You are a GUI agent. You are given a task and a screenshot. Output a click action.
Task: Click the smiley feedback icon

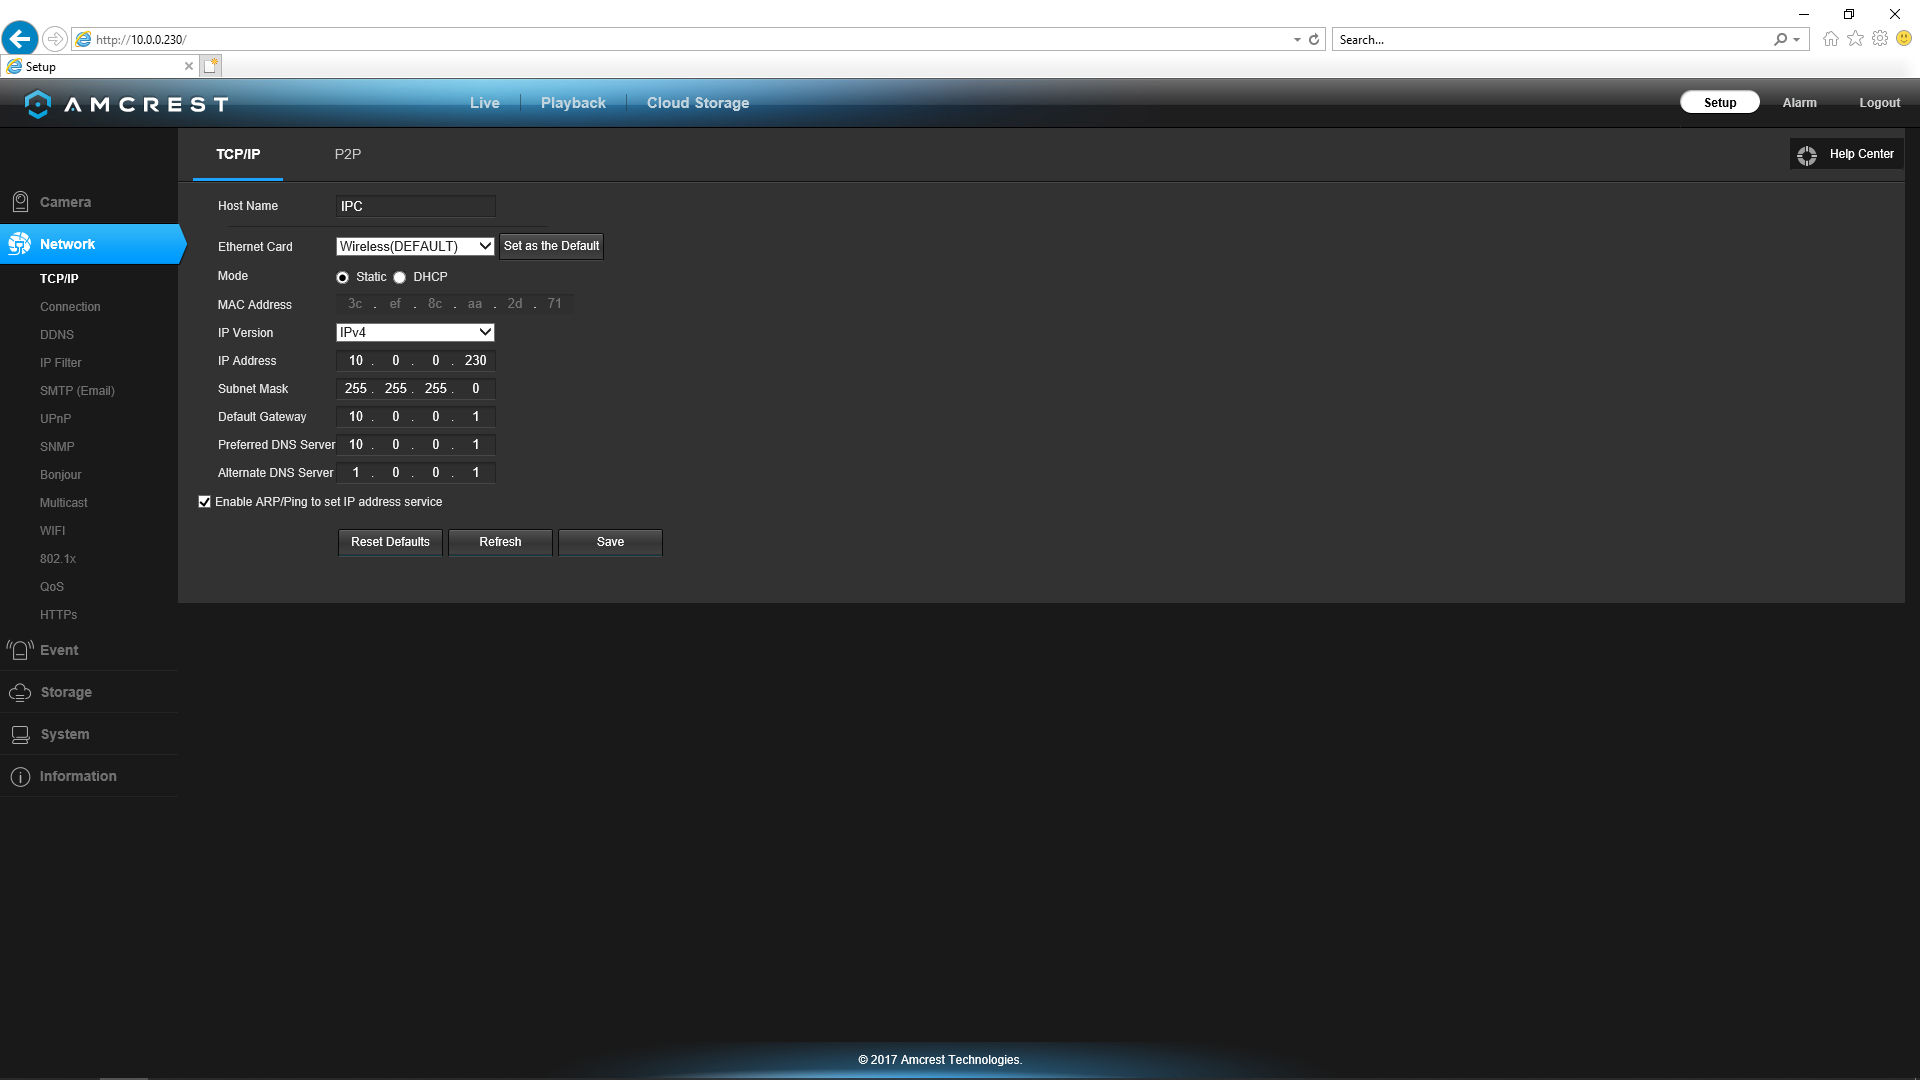[1904, 38]
